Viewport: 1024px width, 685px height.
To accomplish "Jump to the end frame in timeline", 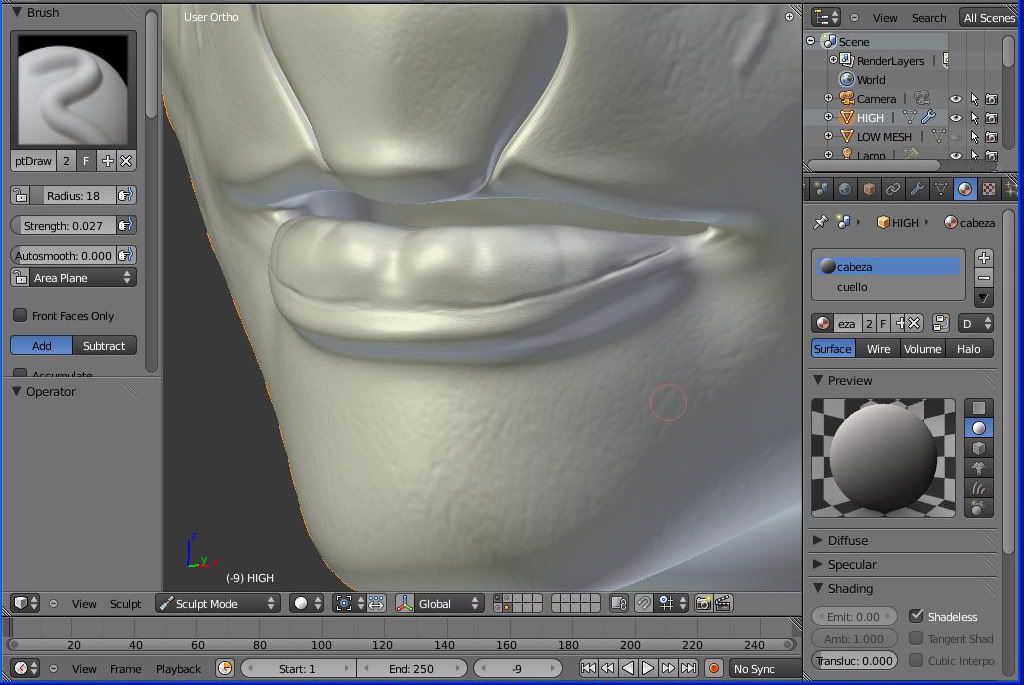I will click(686, 668).
